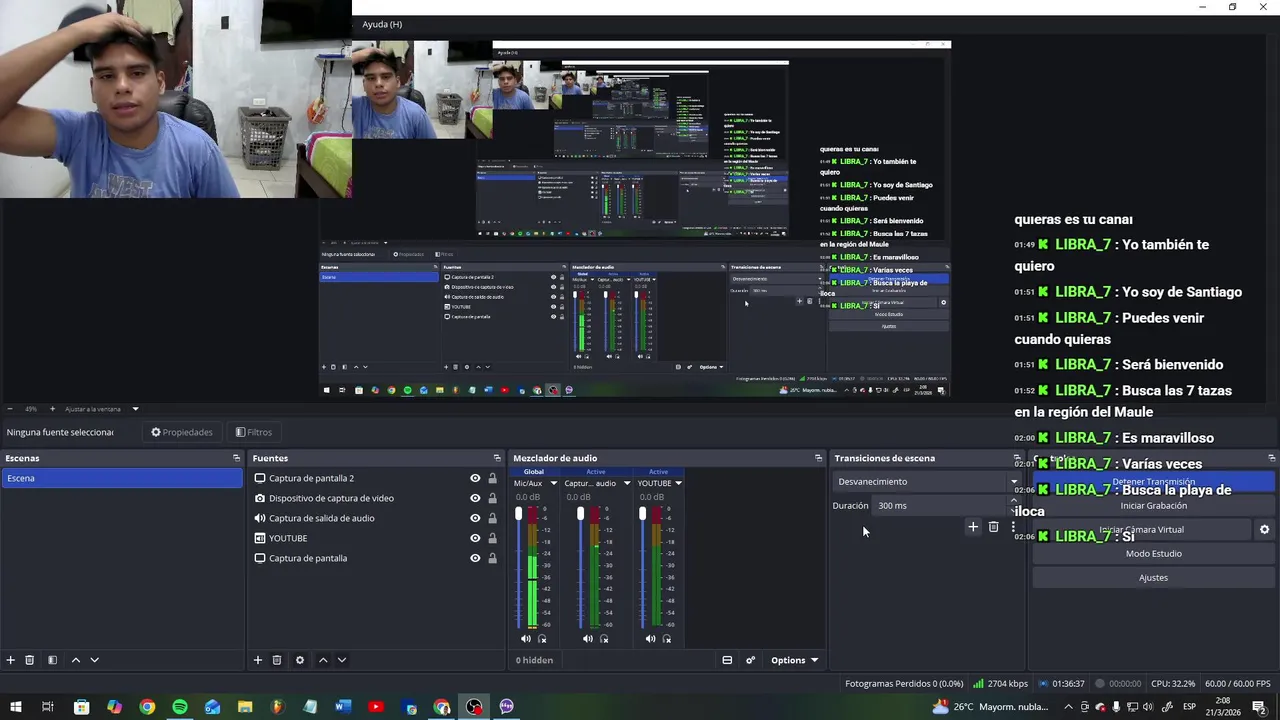Open Spotify from the taskbar
Image resolution: width=1280 pixels, height=720 pixels.
(180, 707)
